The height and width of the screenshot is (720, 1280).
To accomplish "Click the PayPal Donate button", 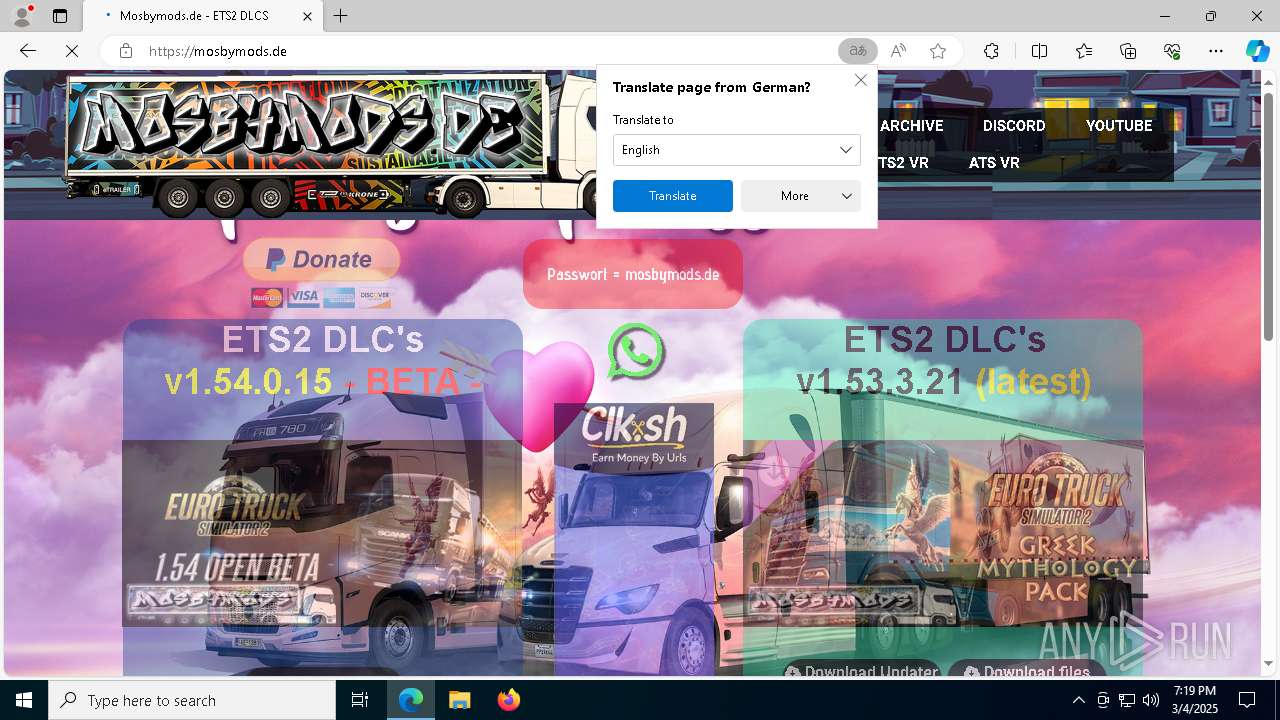I will [x=321, y=260].
